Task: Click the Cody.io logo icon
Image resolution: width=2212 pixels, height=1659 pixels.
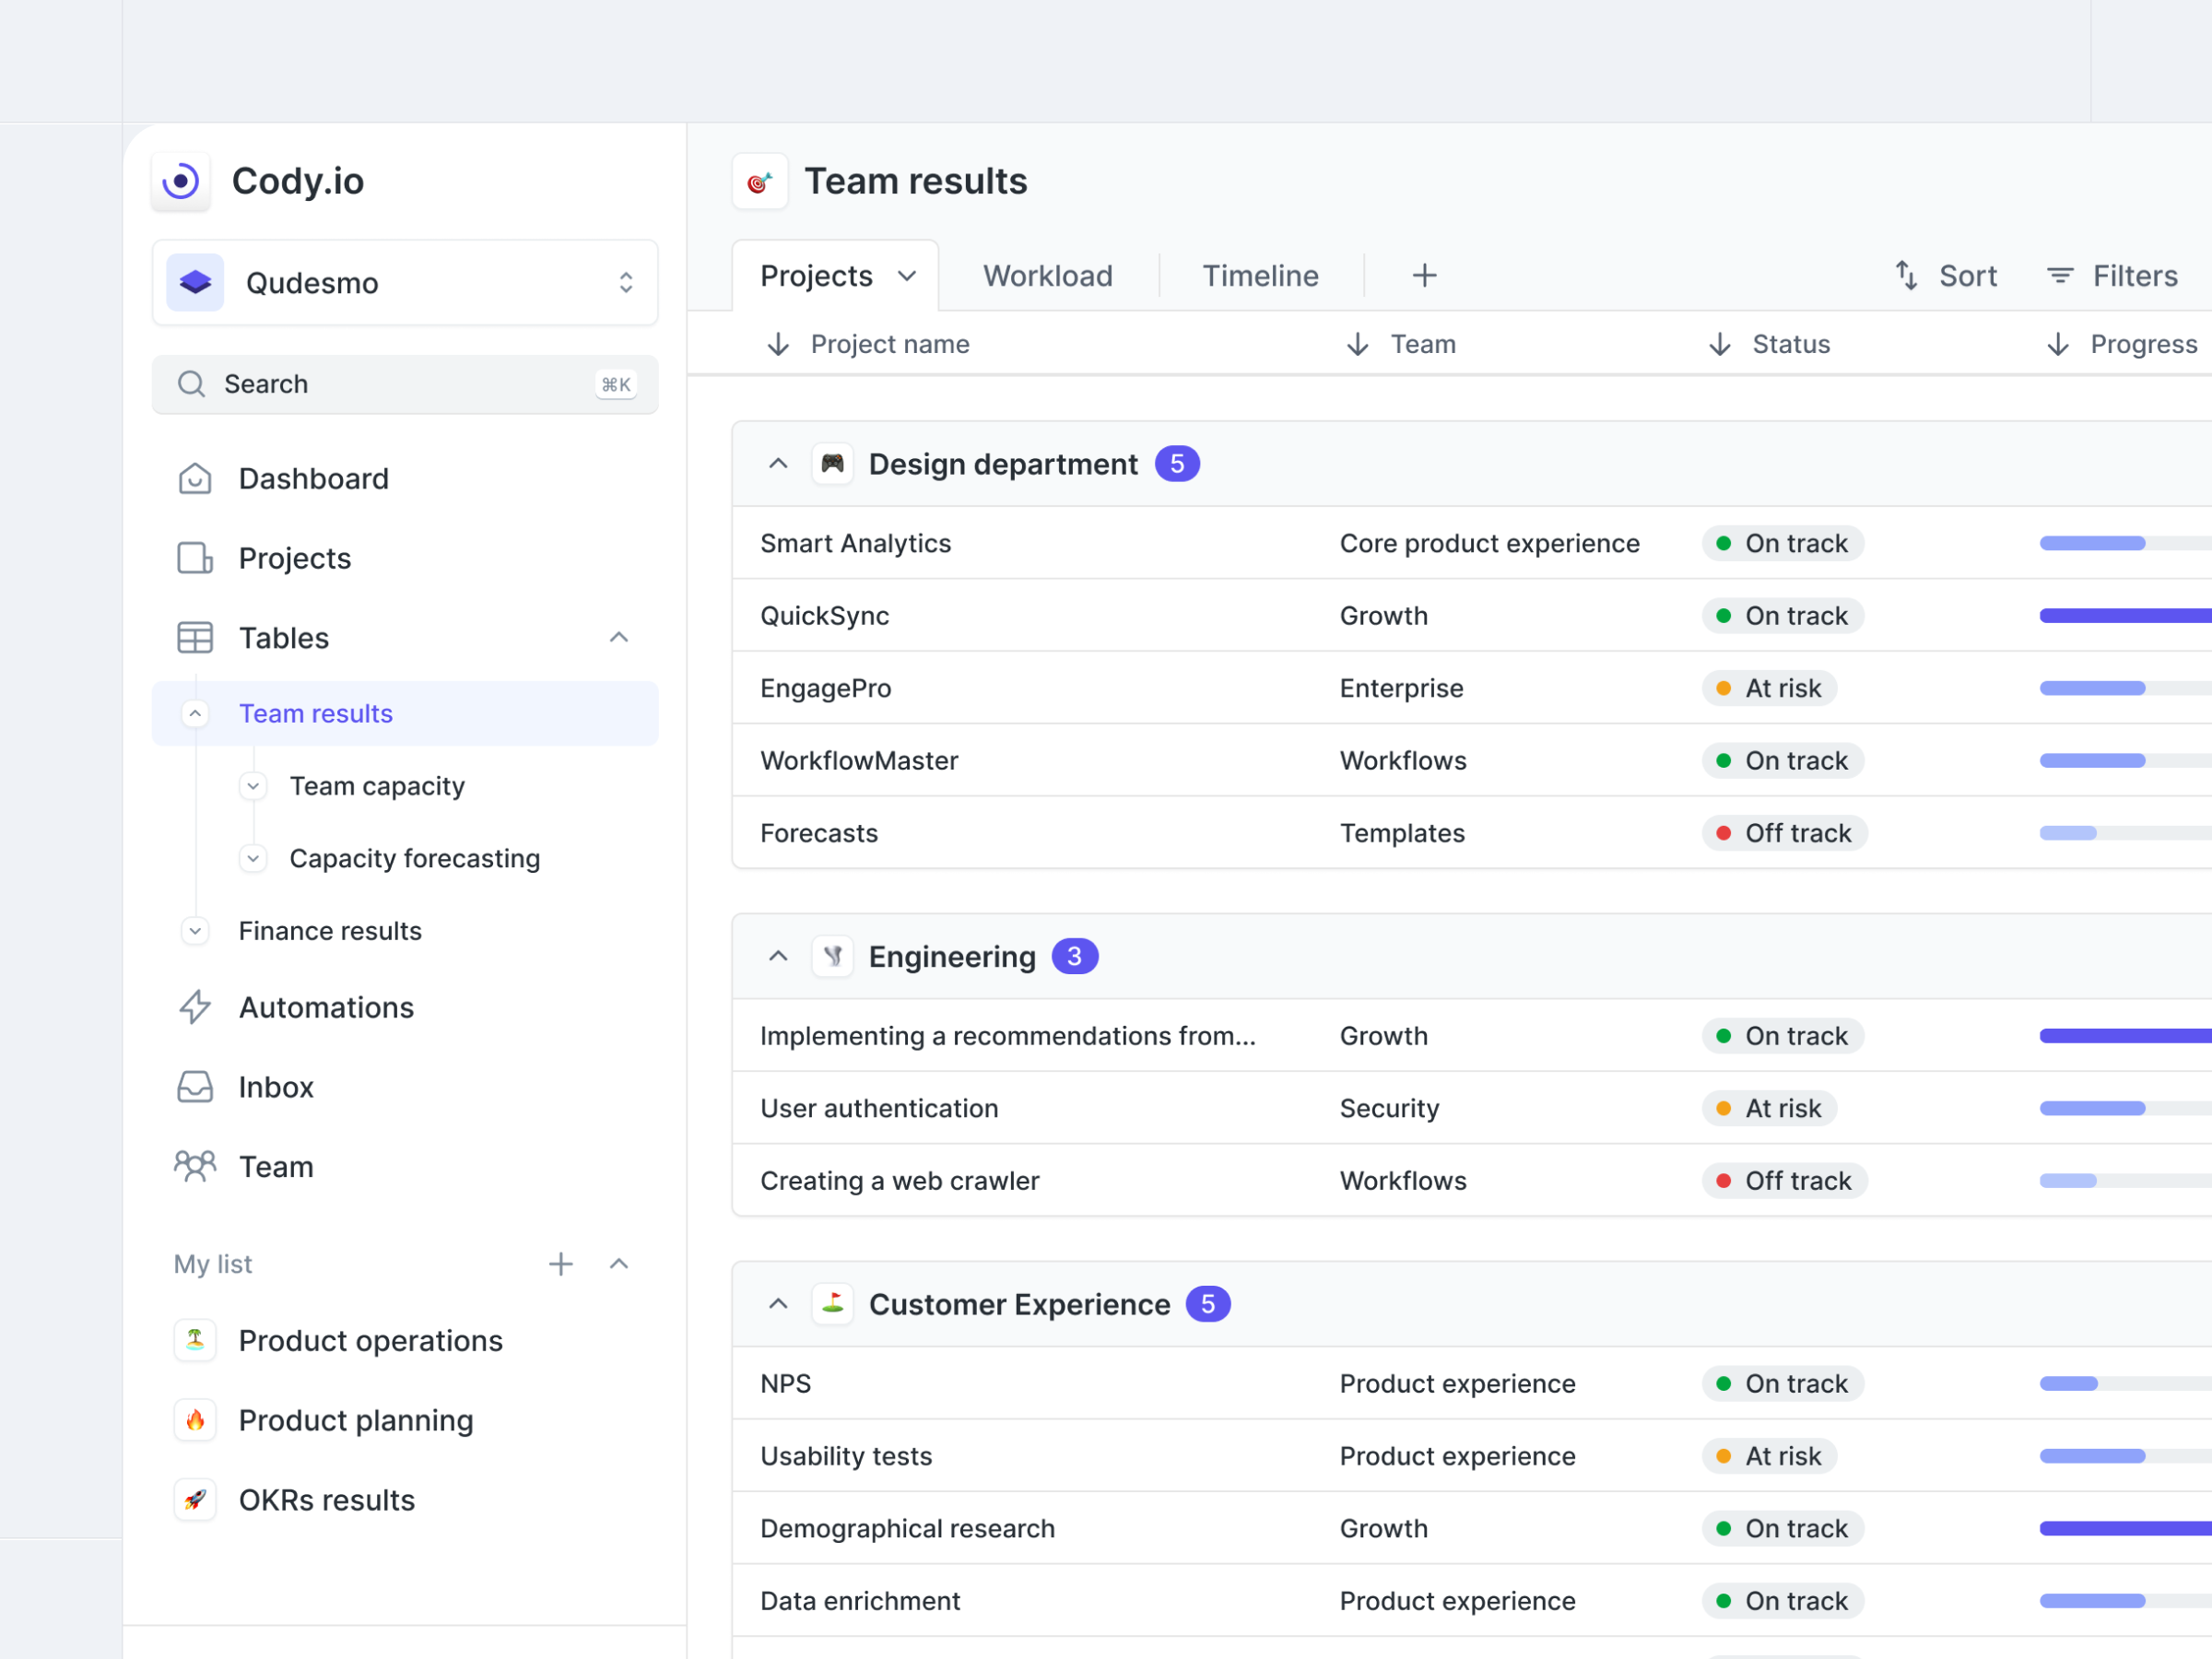Action: tap(181, 181)
